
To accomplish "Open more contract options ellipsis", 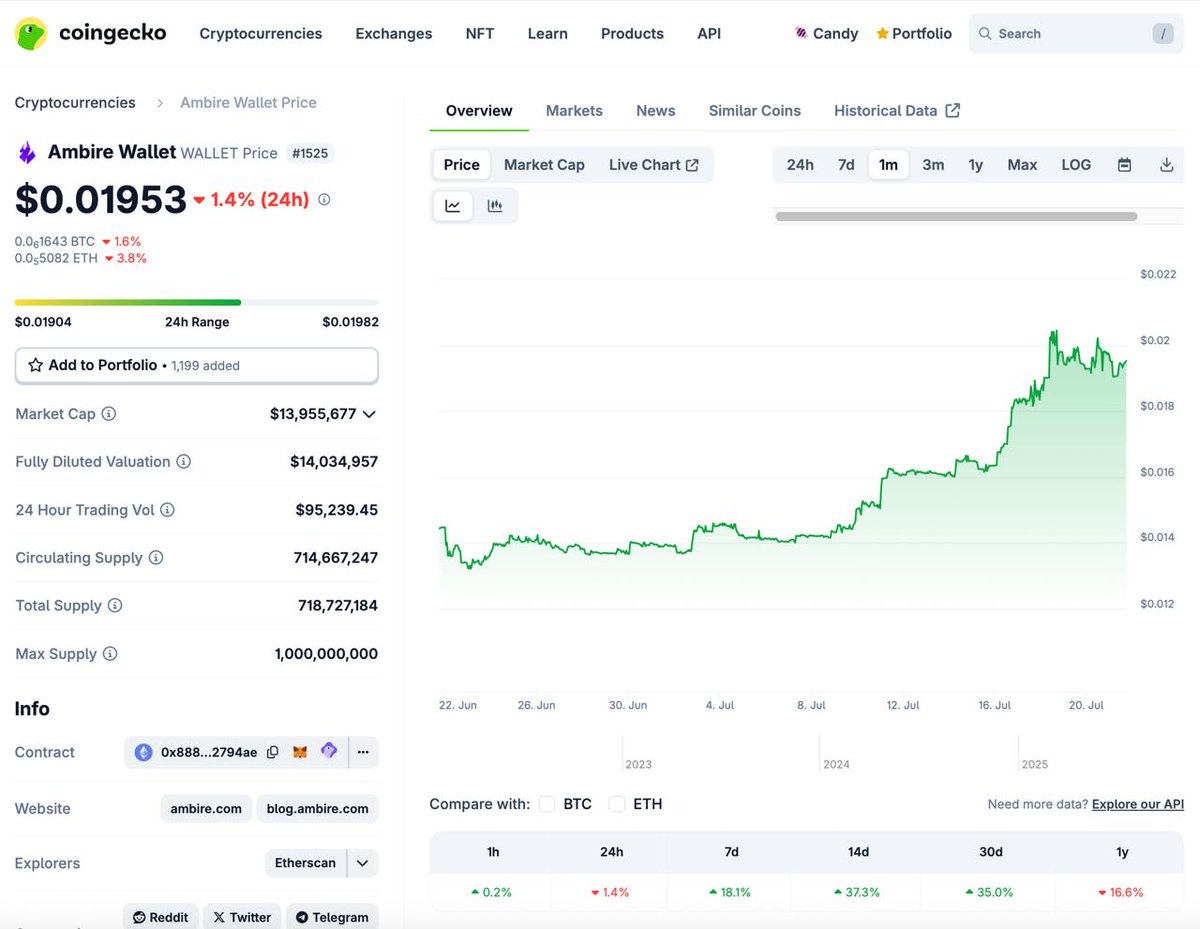I will (363, 752).
